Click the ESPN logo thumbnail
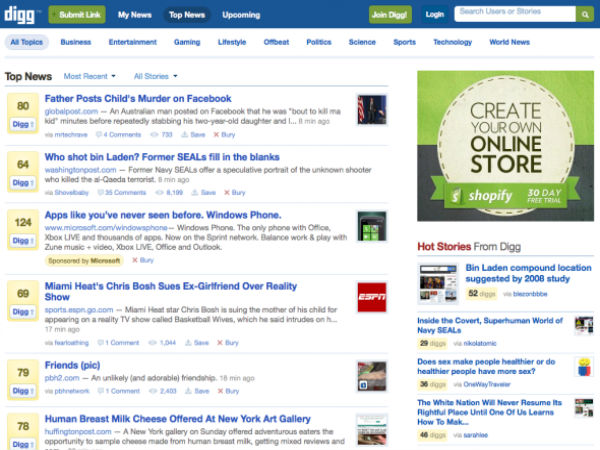The width and height of the screenshot is (600, 450). click(x=371, y=297)
